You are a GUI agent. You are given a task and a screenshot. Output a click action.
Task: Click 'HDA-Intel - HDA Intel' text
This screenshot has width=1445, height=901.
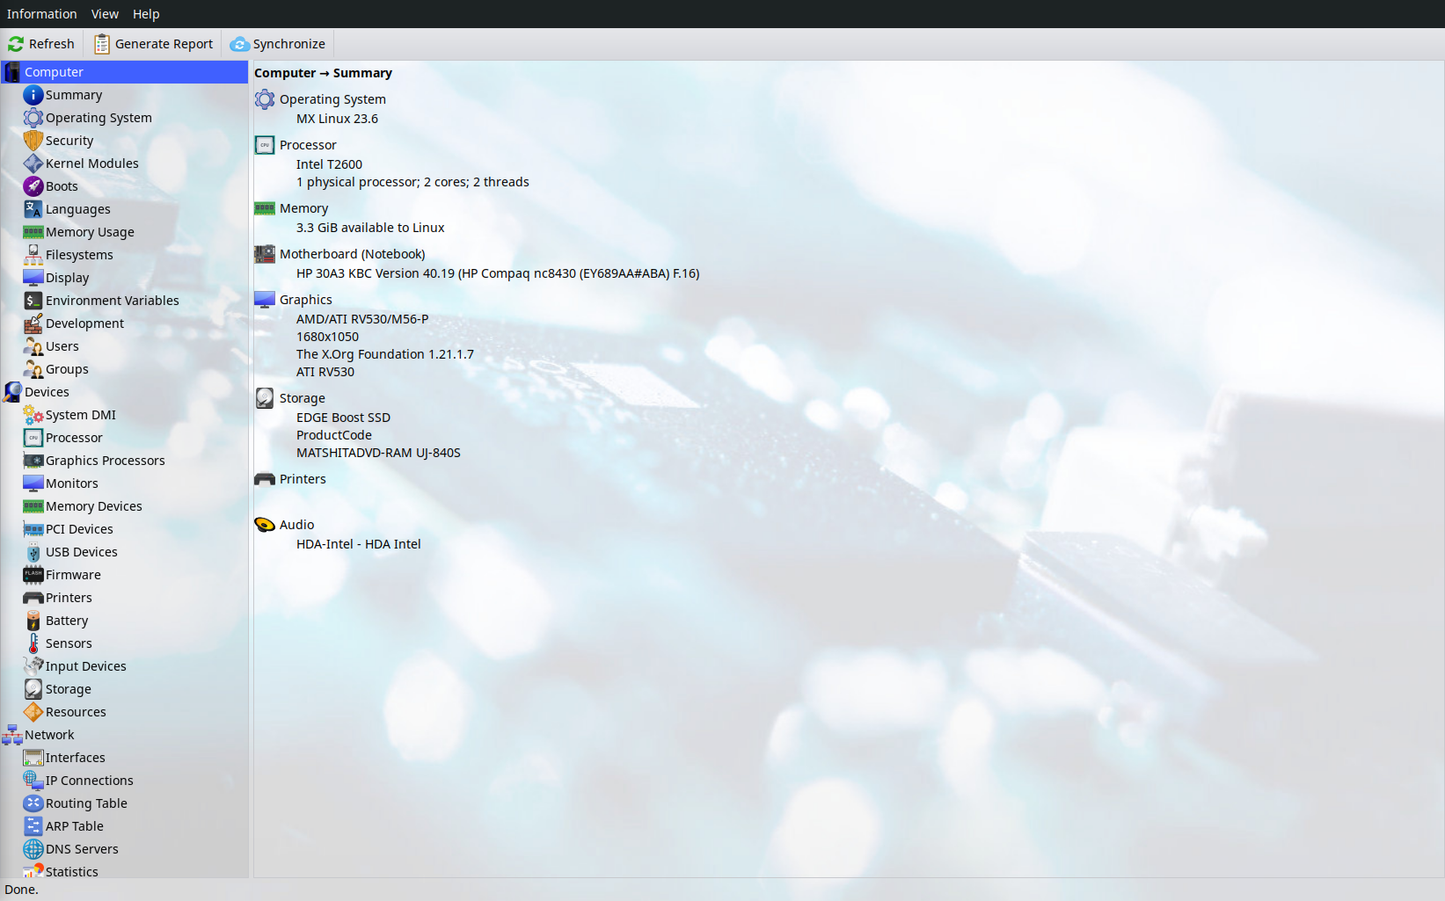pyautogui.click(x=358, y=544)
